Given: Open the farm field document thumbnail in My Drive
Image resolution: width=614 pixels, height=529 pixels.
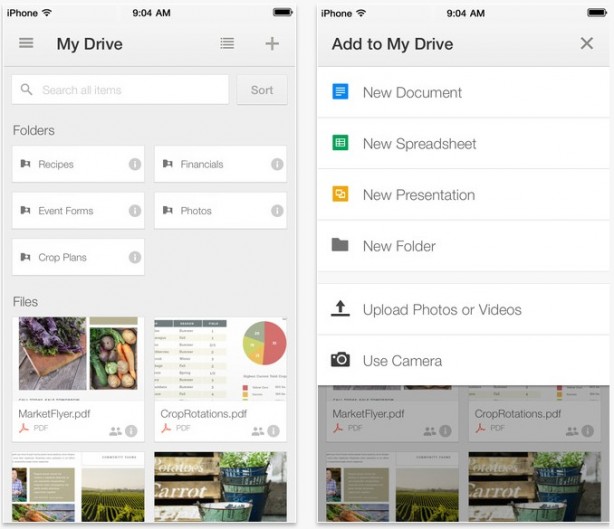Looking at the screenshot, I should click(x=78, y=487).
